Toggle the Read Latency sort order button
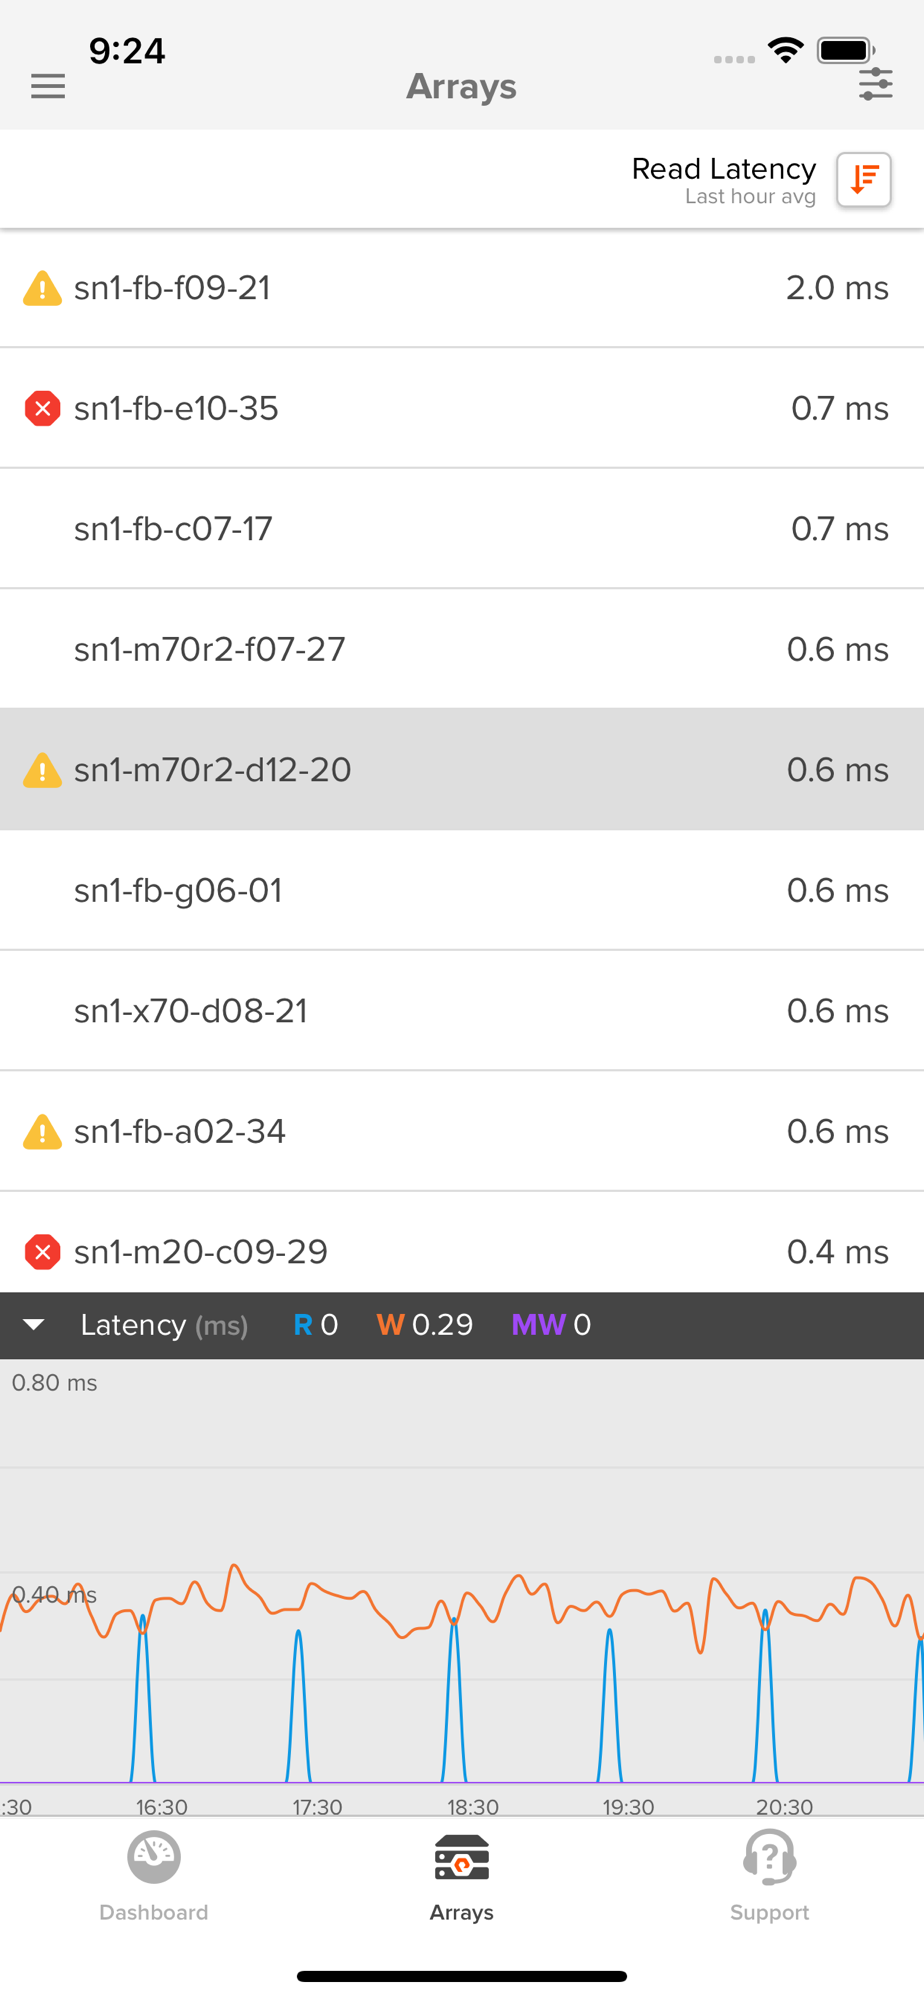This screenshot has height=2000, width=924. tap(864, 180)
